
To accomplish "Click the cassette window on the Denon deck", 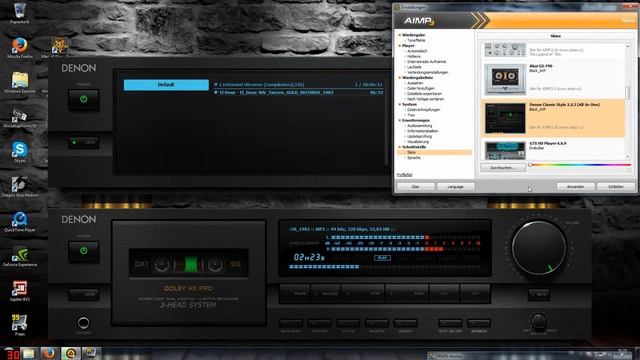I will [189, 264].
